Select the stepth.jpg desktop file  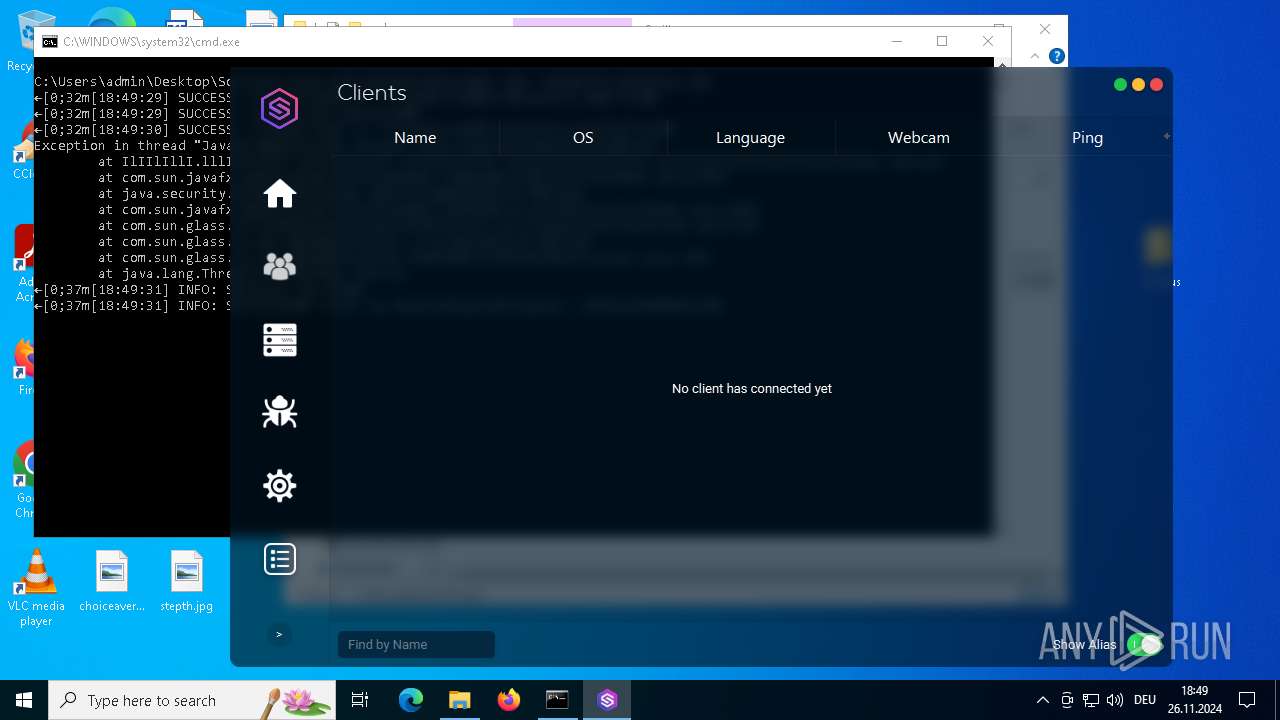click(187, 581)
